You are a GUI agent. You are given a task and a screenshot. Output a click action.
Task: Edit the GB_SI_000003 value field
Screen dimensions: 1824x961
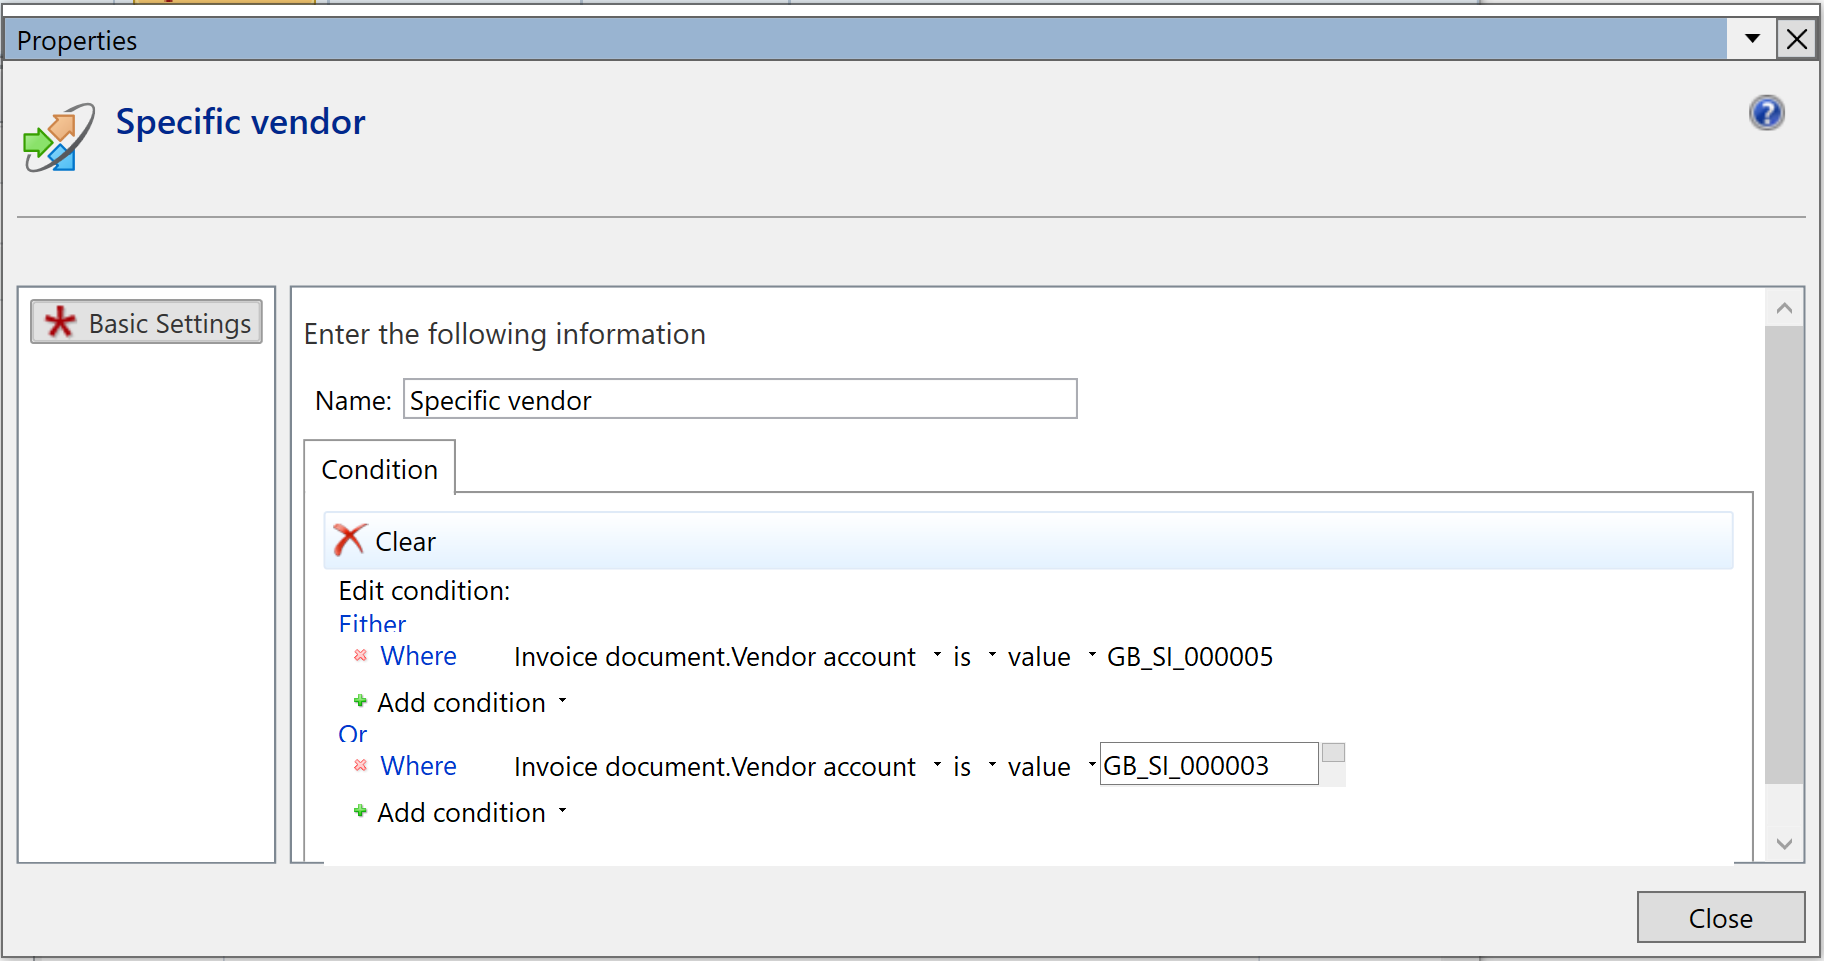(1209, 764)
